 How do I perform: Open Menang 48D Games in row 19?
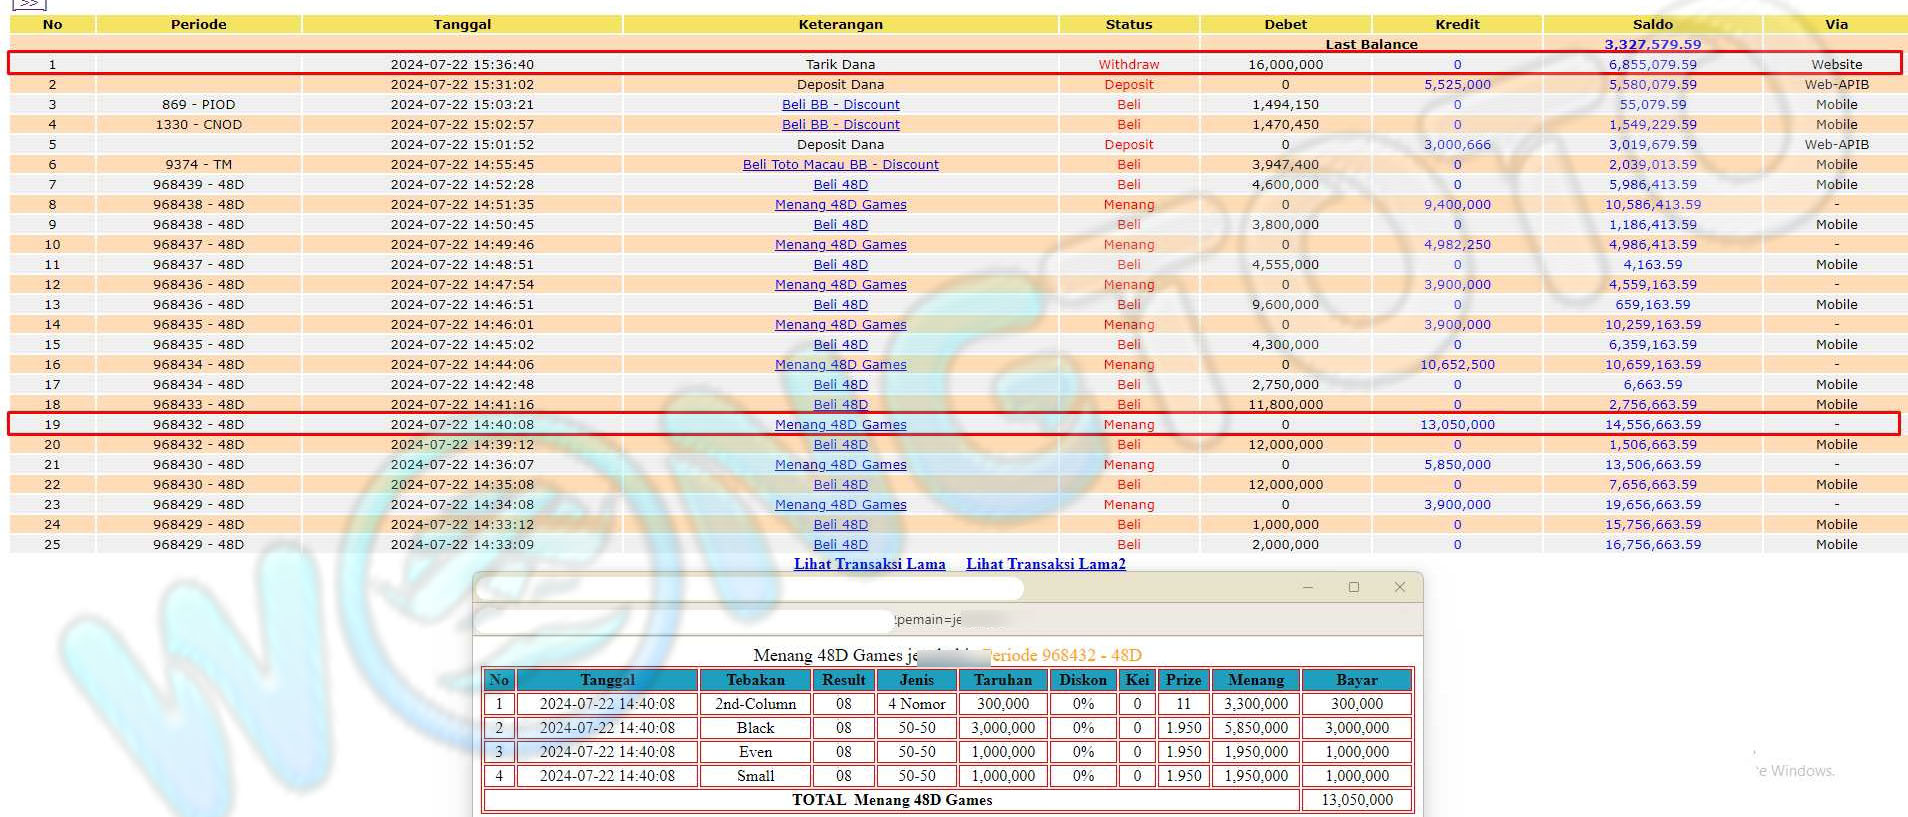pos(840,424)
